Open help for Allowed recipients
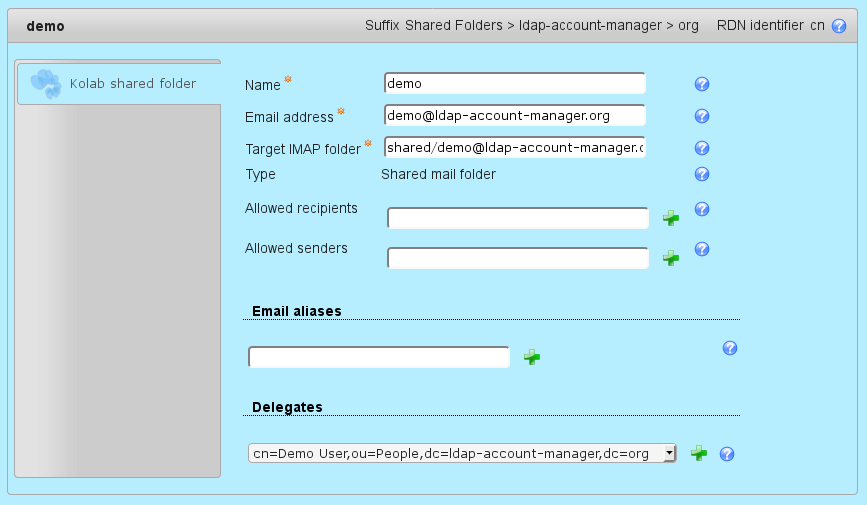Image resolution: width=867 pixels, height=505 pixels. tap(702, 209)
